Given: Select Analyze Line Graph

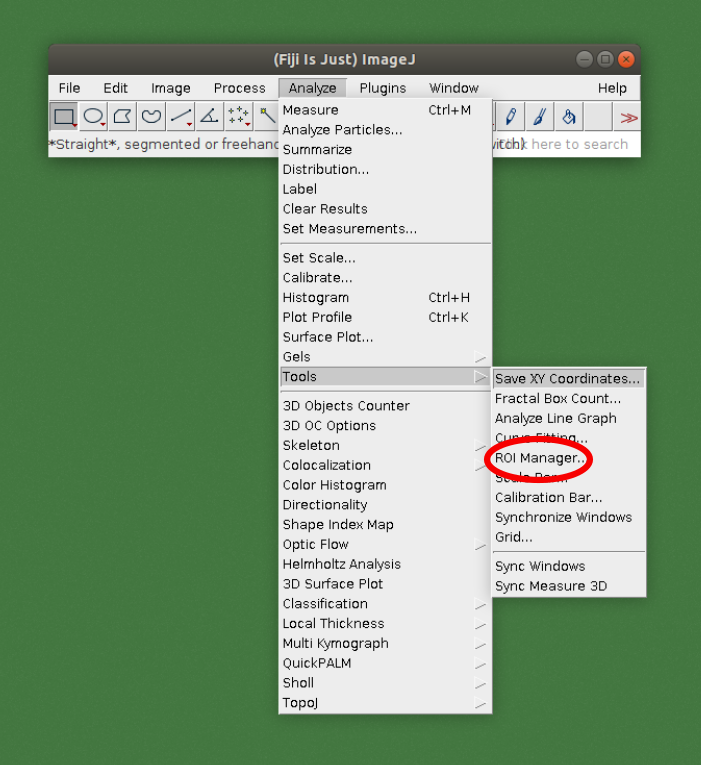Looking at the screenshot, I should point(569,419).
